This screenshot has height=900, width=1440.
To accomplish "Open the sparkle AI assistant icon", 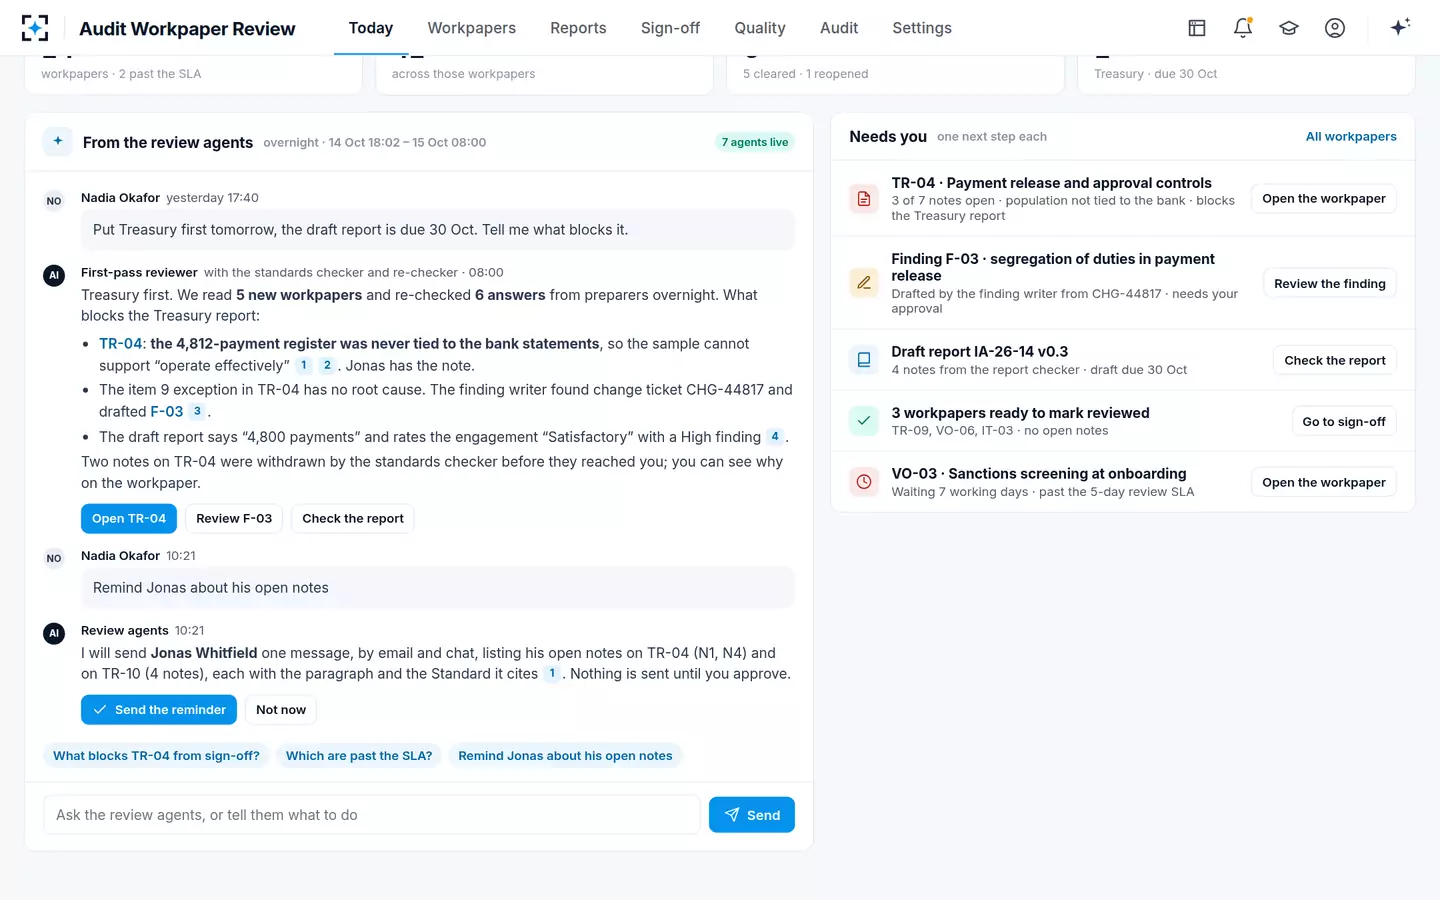I will (x=1400, y=27).
